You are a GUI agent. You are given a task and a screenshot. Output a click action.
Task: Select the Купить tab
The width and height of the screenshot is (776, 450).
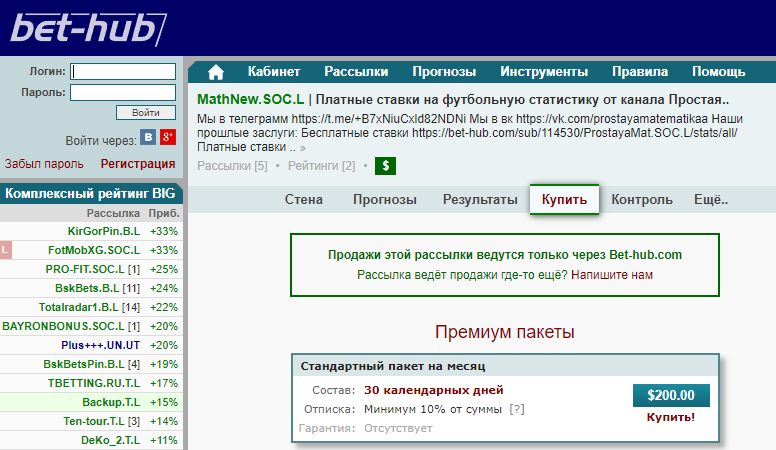[x=564, y=200]
